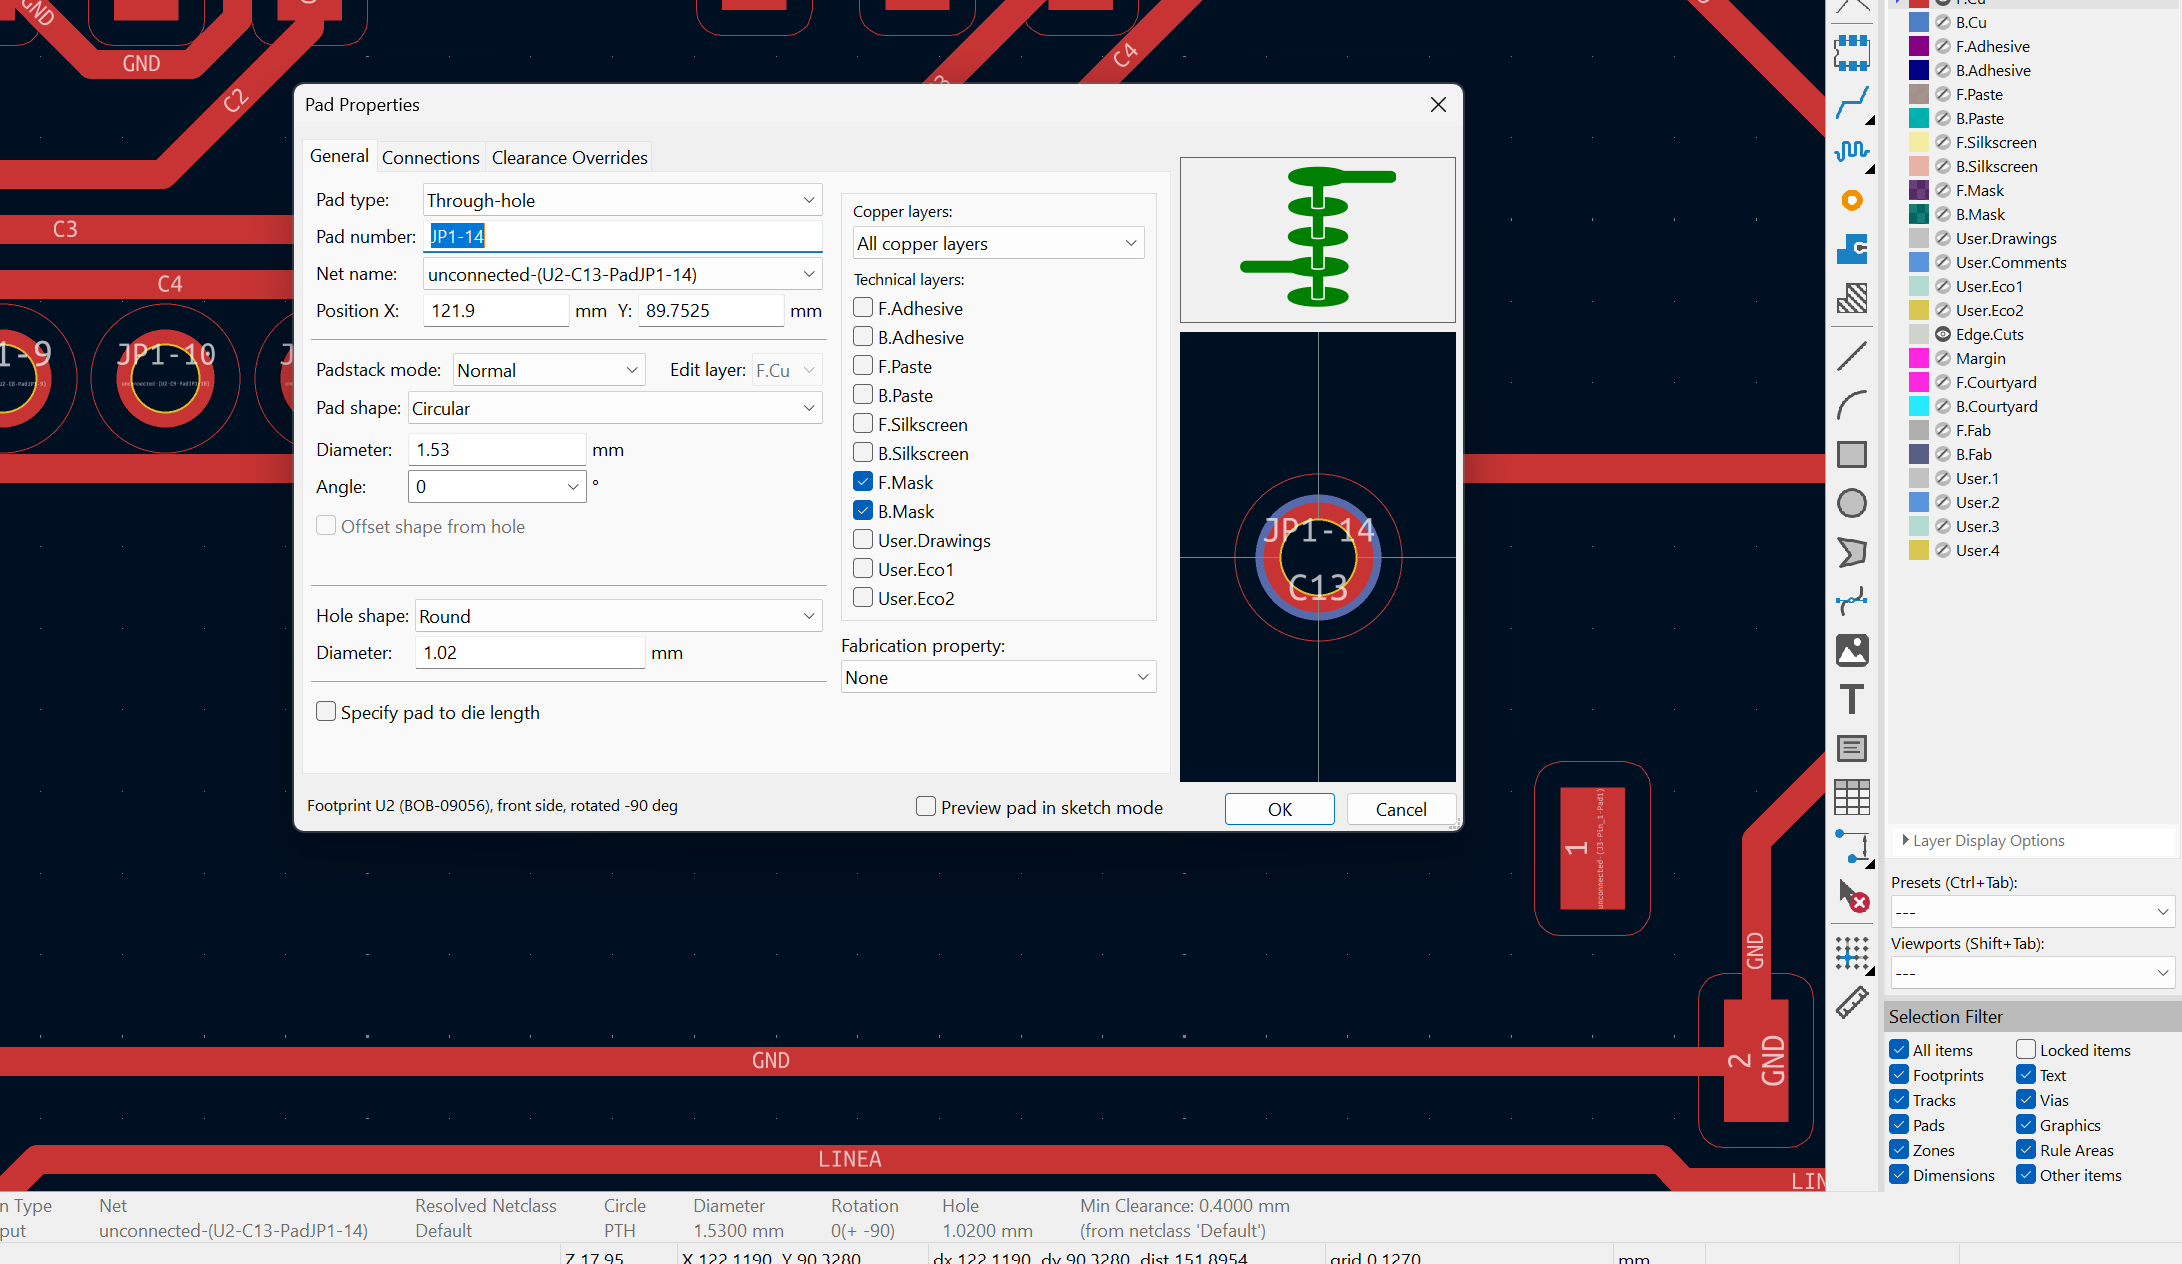Click the OK button
This screenshot has height=1264, width=2182.
(1279, 808)
